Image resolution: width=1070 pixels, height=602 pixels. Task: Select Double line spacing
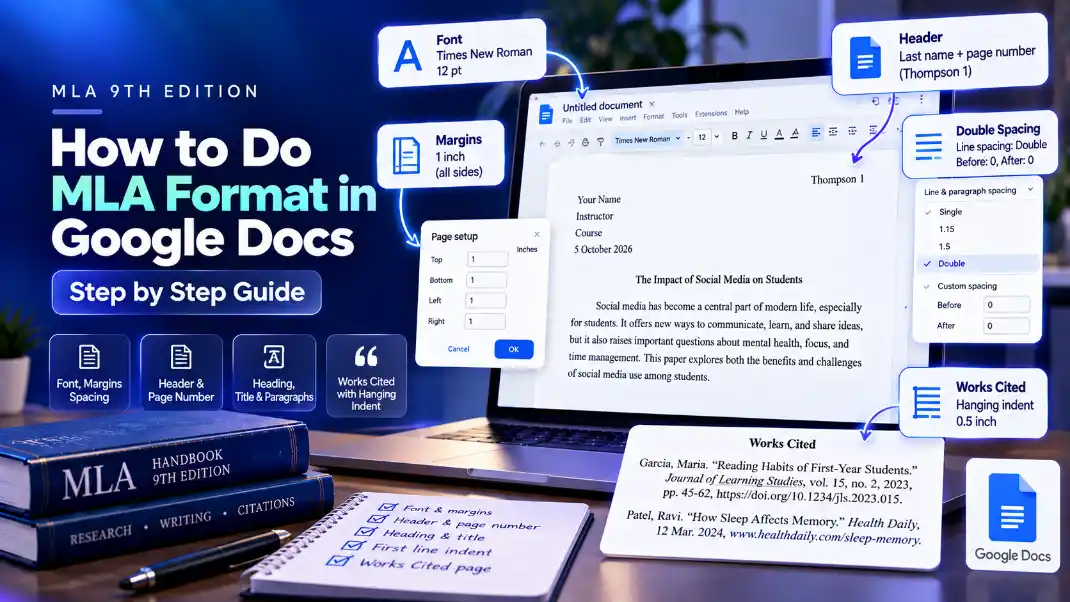(x=976, y=263)
